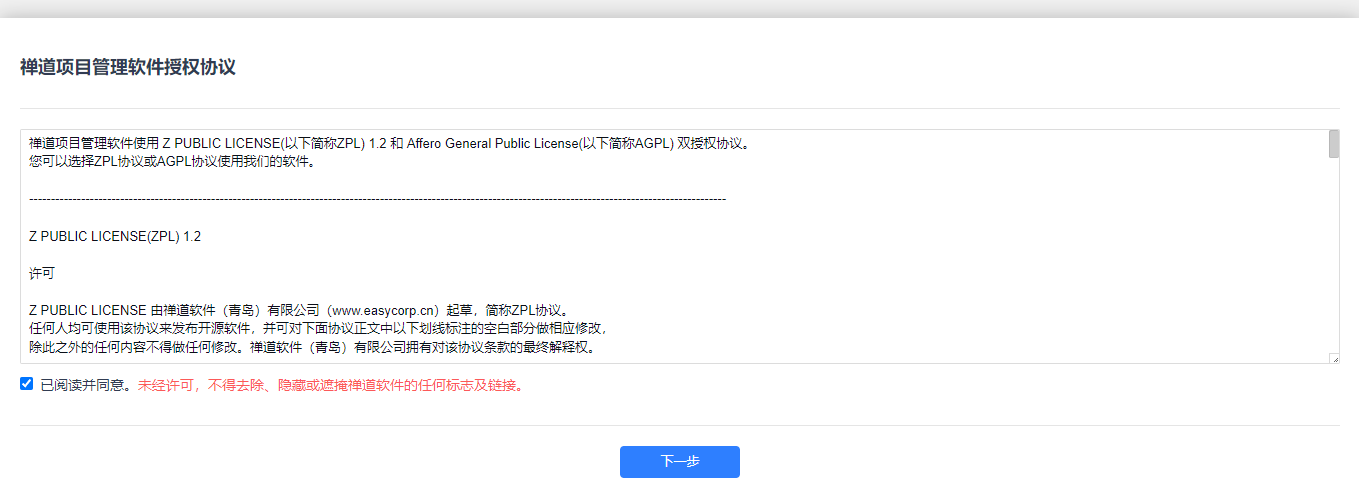Click the line 'Z PUBLIC LICENSE(ZPL) 1.2'
1359x498 pixels.
point(115,236)
